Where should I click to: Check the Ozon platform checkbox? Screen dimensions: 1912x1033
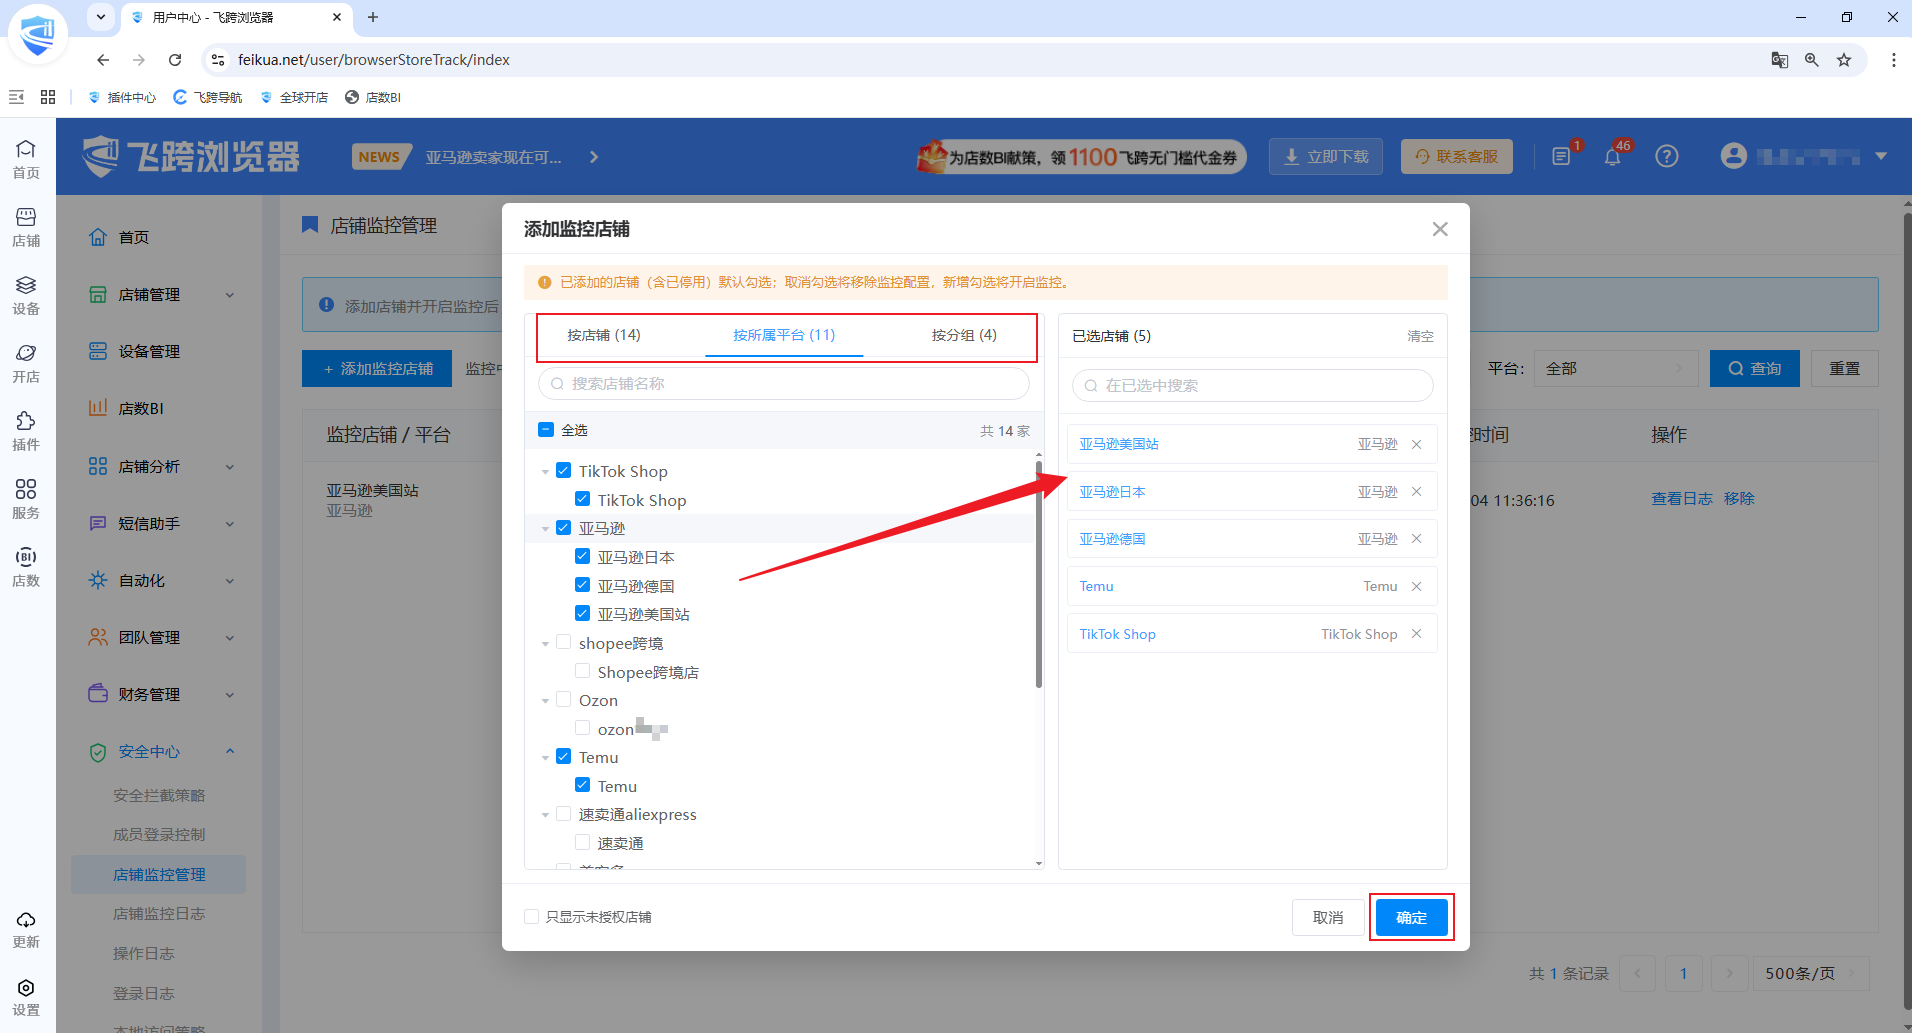click(x=564, y=700)
